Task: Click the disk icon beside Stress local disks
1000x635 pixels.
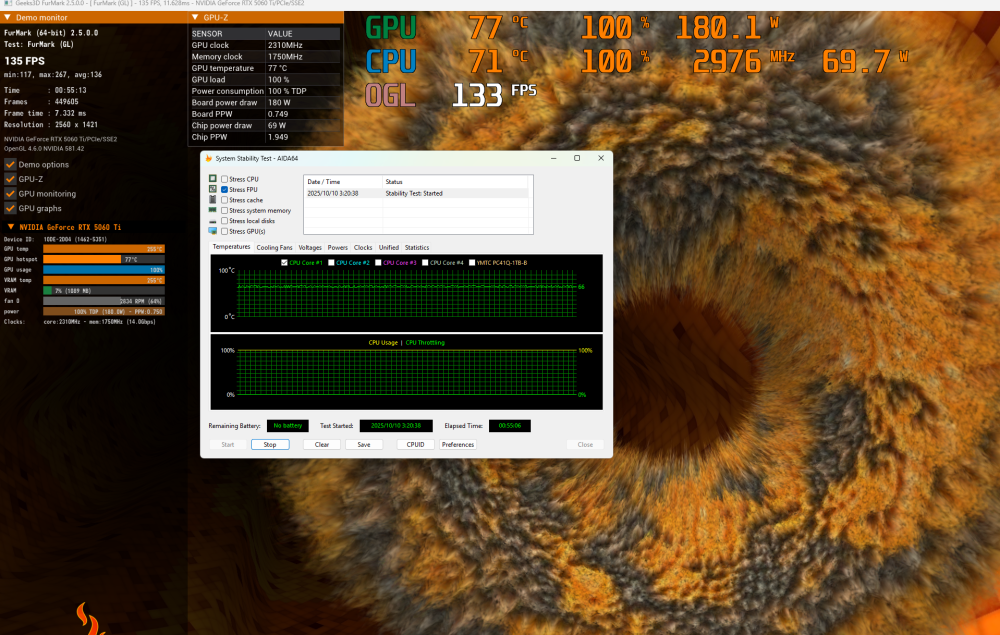Action: pyautogui.click(x=212, y=221)
